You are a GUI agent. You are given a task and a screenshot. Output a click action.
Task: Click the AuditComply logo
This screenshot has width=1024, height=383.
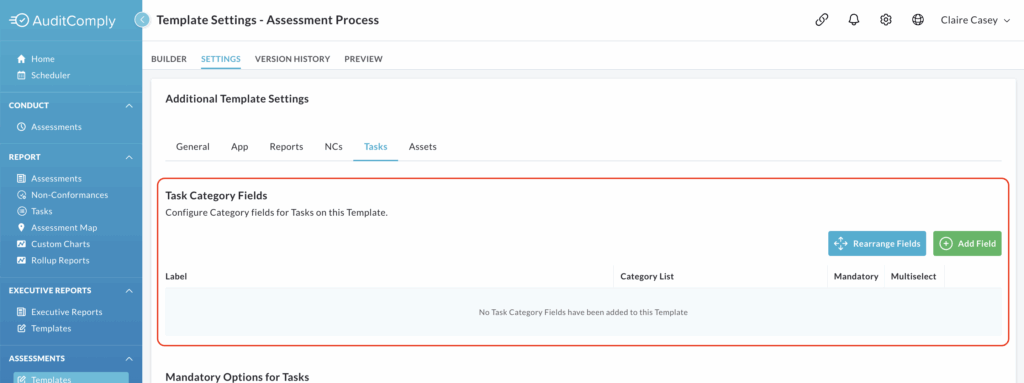pos(62,21)
